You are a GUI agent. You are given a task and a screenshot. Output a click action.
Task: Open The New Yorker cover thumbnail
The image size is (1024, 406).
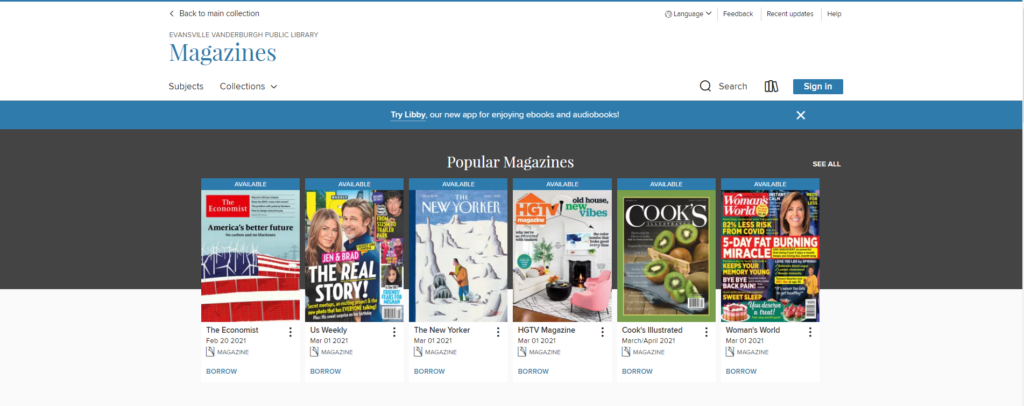pyautogui.click(x=458, y=256)
